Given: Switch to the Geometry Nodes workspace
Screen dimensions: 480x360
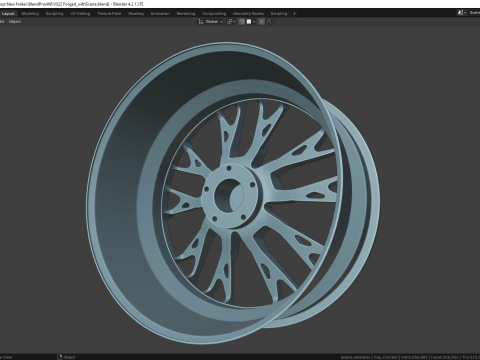Looking at the screenshot, I should pos(248,14).
